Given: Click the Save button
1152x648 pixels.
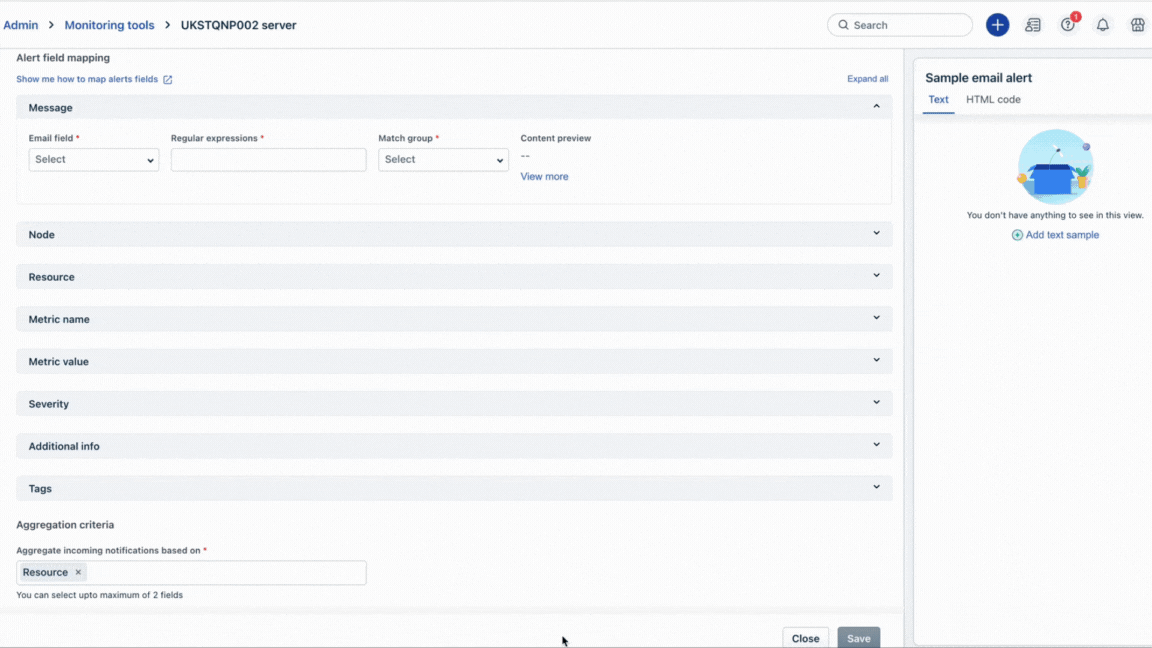Looking at the screenshot, I should pos(858,638).
